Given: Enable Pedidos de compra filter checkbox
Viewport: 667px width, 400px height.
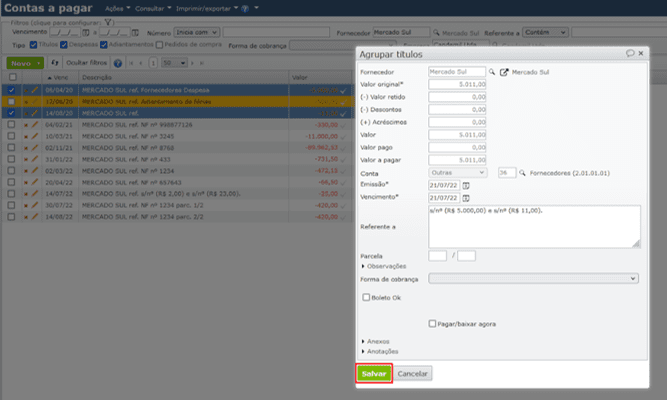Looking at the screenshot, I should point(159,45).
